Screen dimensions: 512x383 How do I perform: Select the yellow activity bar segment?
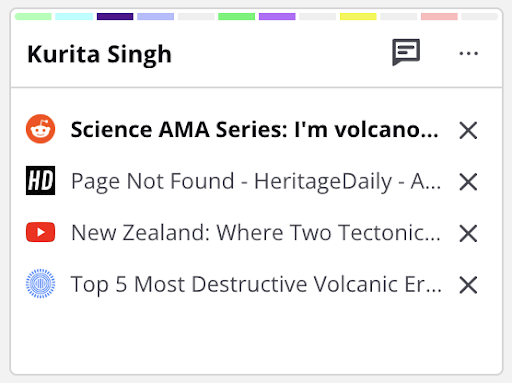(x=358, y=16)
